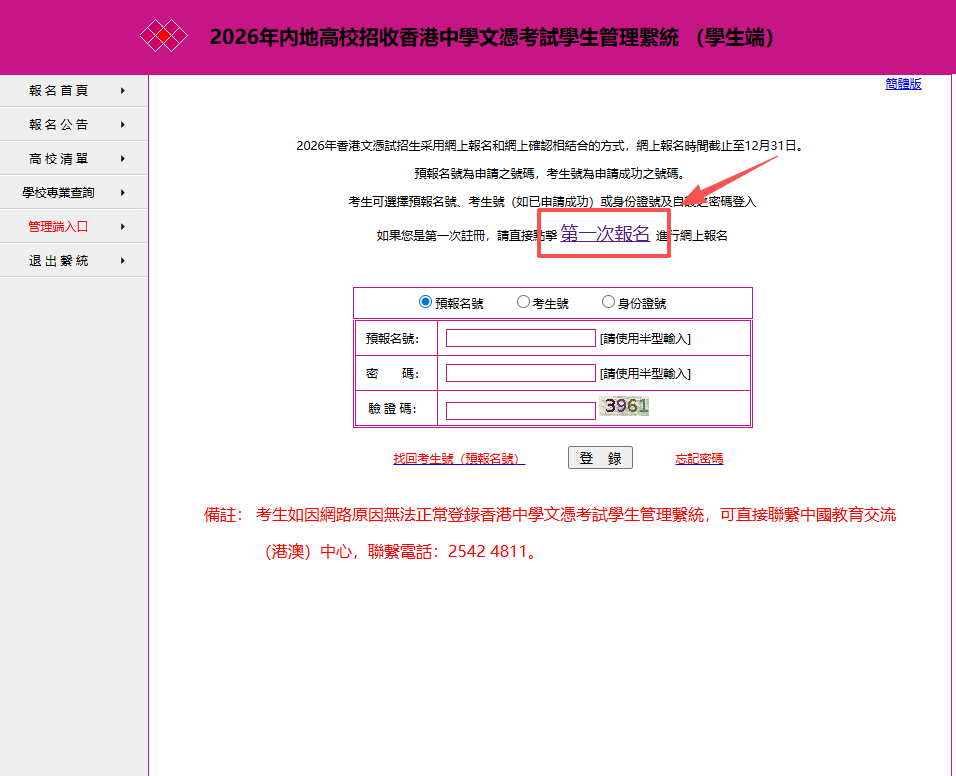Expand the arrow beside 報名公告
The width and height of the screenshot is (956, 776).
point(124,124)
